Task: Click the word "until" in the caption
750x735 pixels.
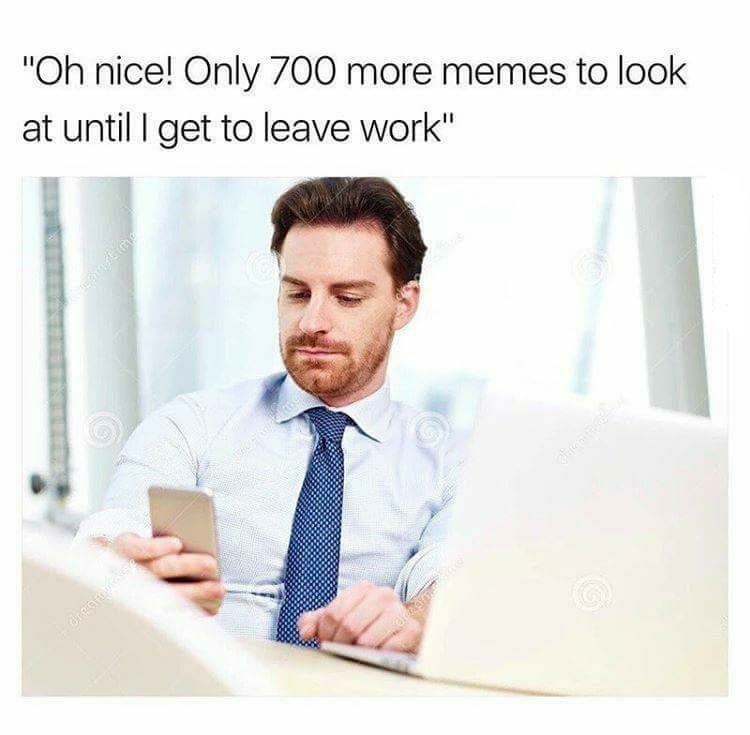Action: [x=95, y=129]
